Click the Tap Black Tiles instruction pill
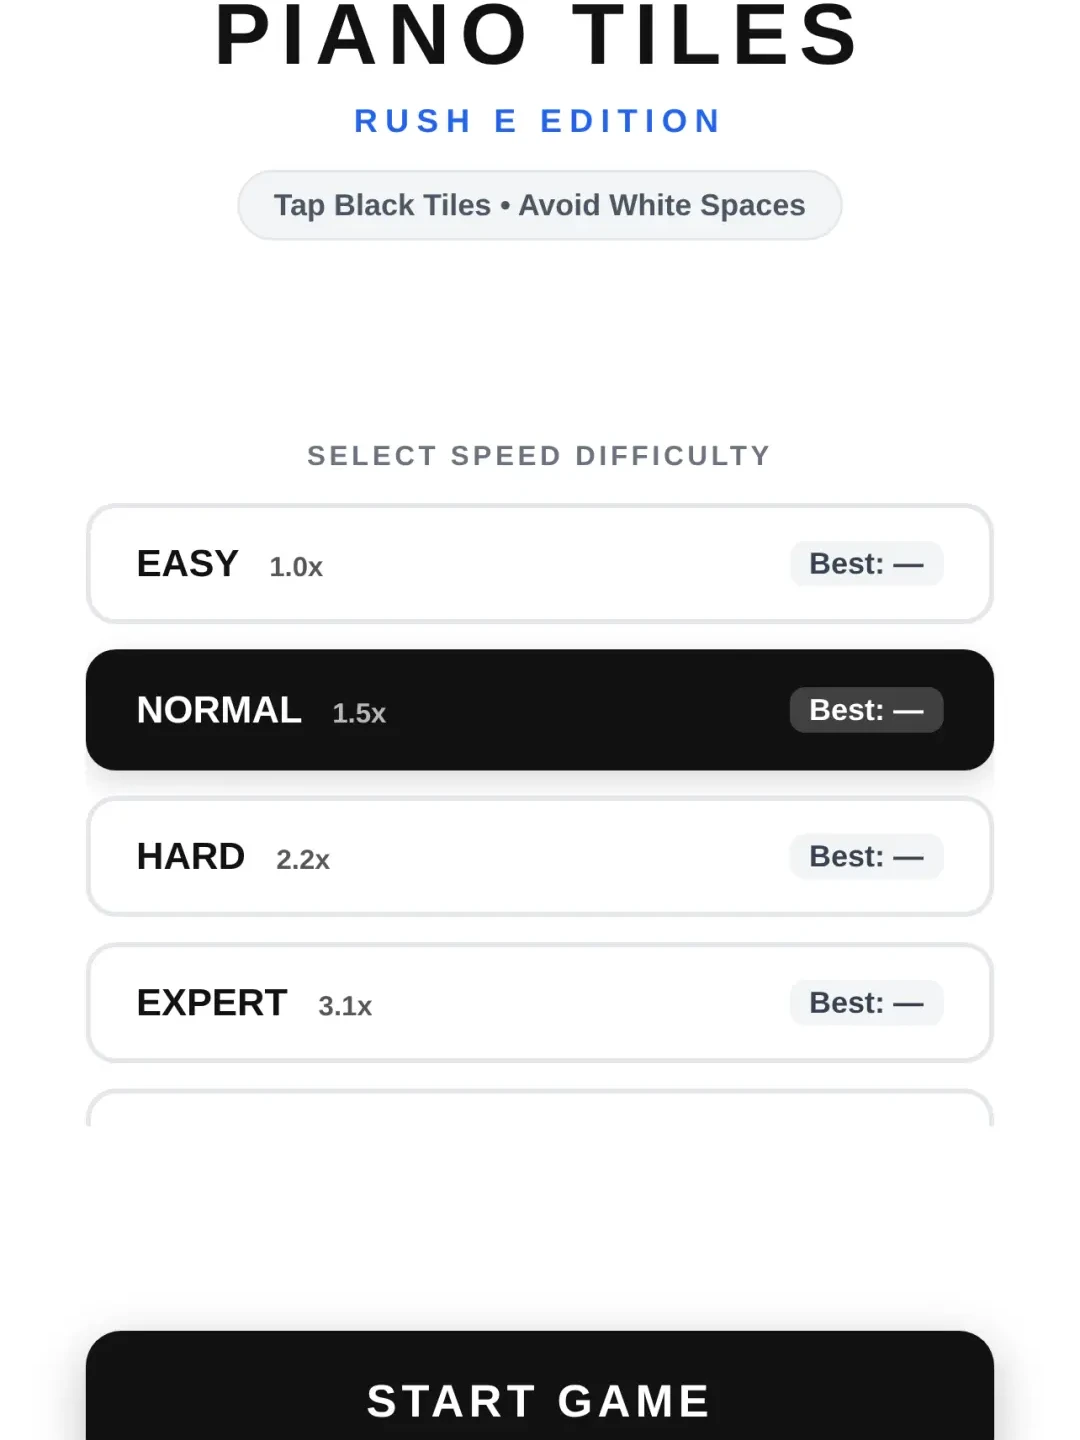This screenshot has height=1440, width=1080. [x=540, y=205]
